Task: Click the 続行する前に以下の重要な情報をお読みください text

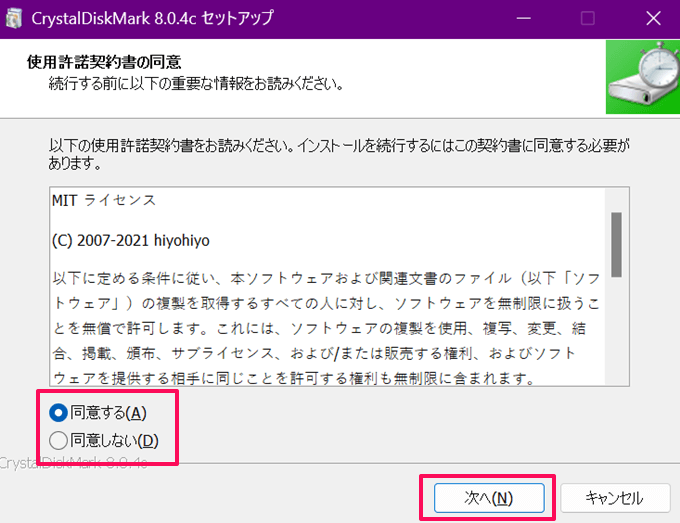Action: pos(196,83)
